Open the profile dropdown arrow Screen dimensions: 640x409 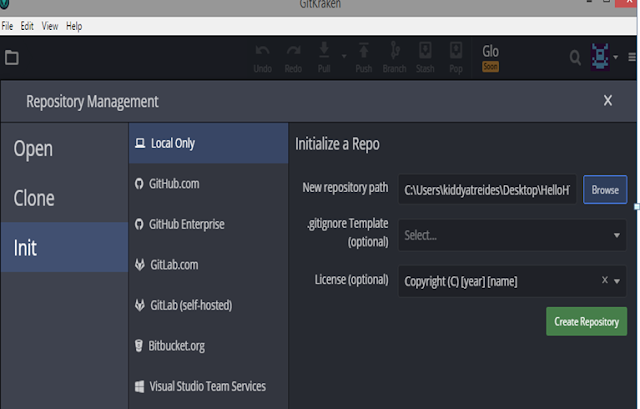[x=616, y=57]
